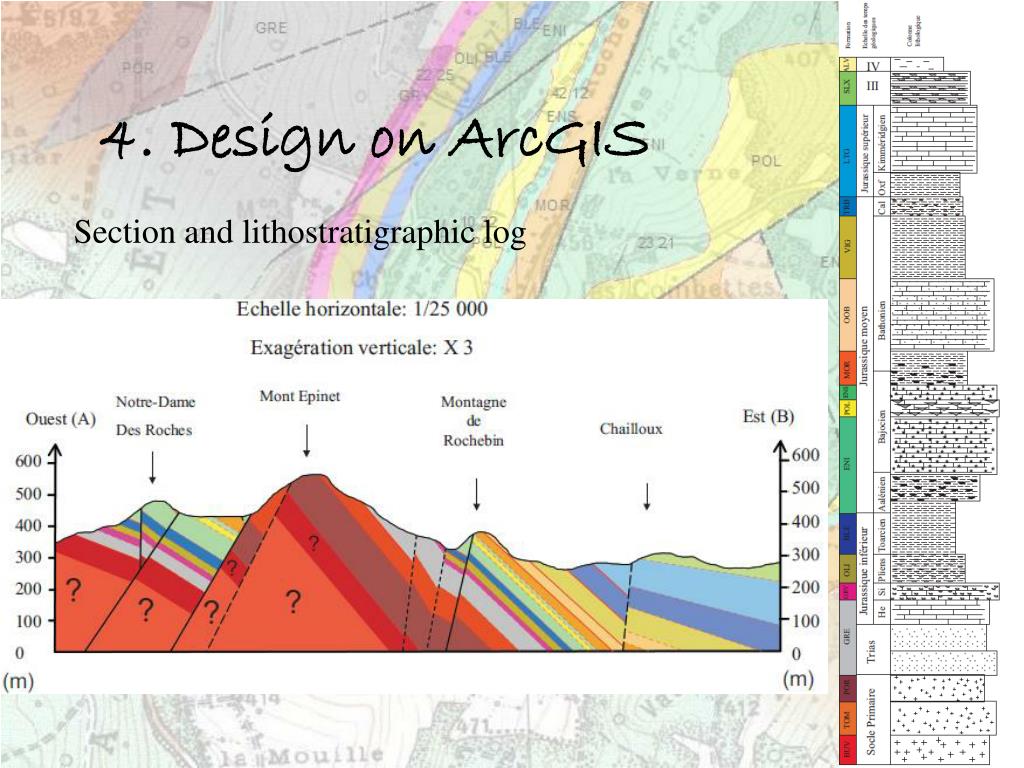
Task: Click the large ENI green formation swatch
Action: click(847, 465)
